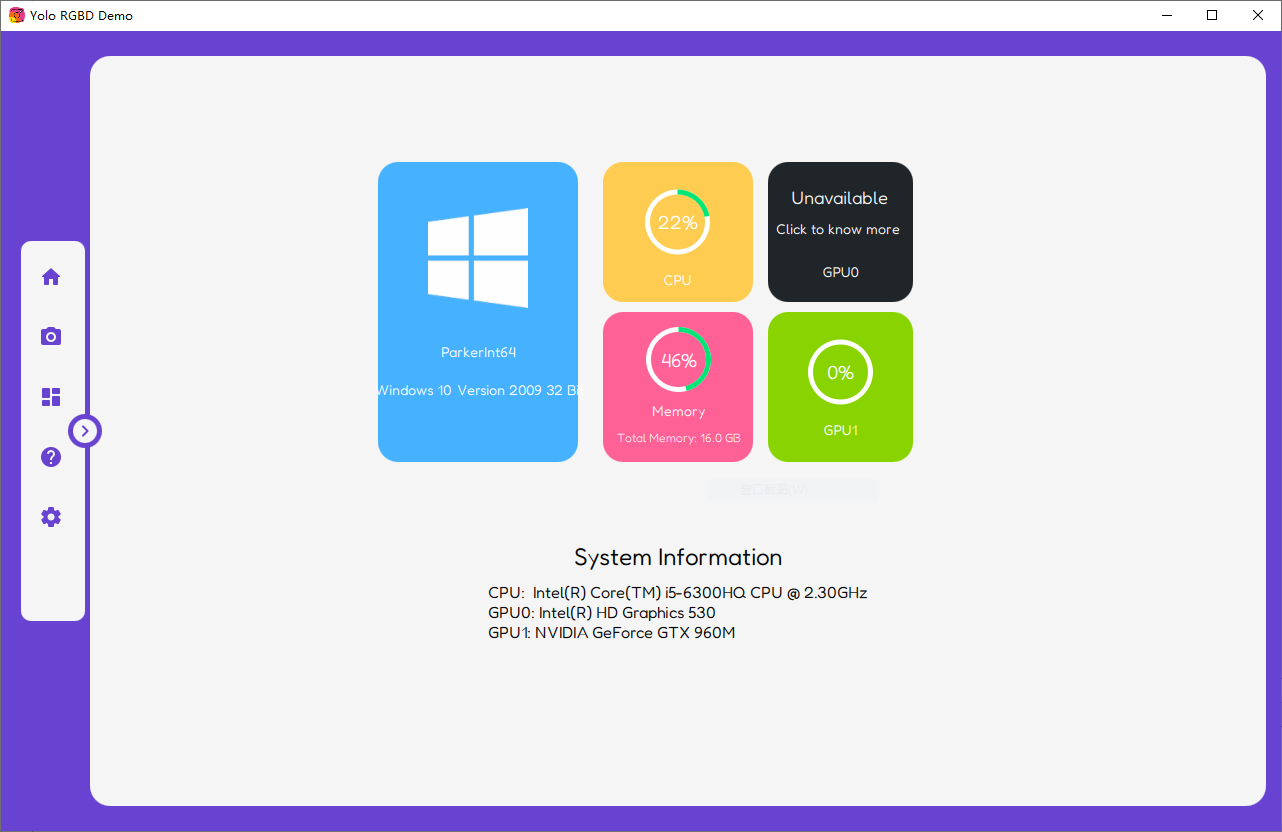Click Total Memory: 16.0 GB label
This screenshot has width=1282, height=832.
pos(678,438)
